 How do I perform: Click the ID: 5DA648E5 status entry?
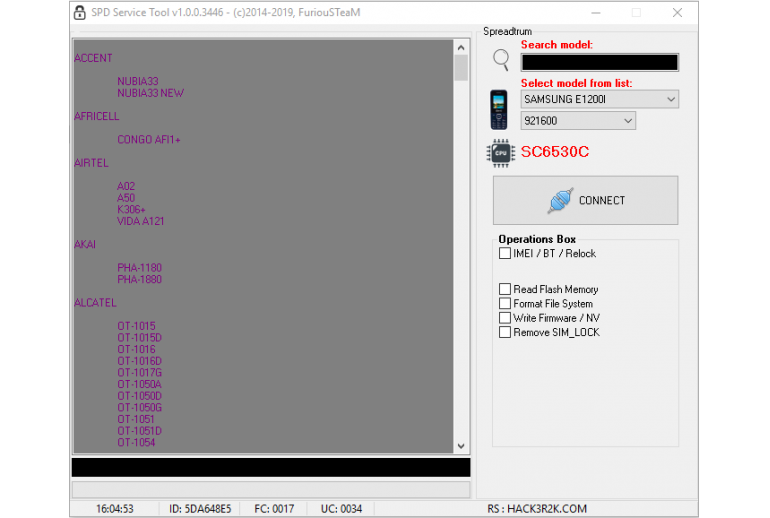pyautogui.click(x=200, y=509)
